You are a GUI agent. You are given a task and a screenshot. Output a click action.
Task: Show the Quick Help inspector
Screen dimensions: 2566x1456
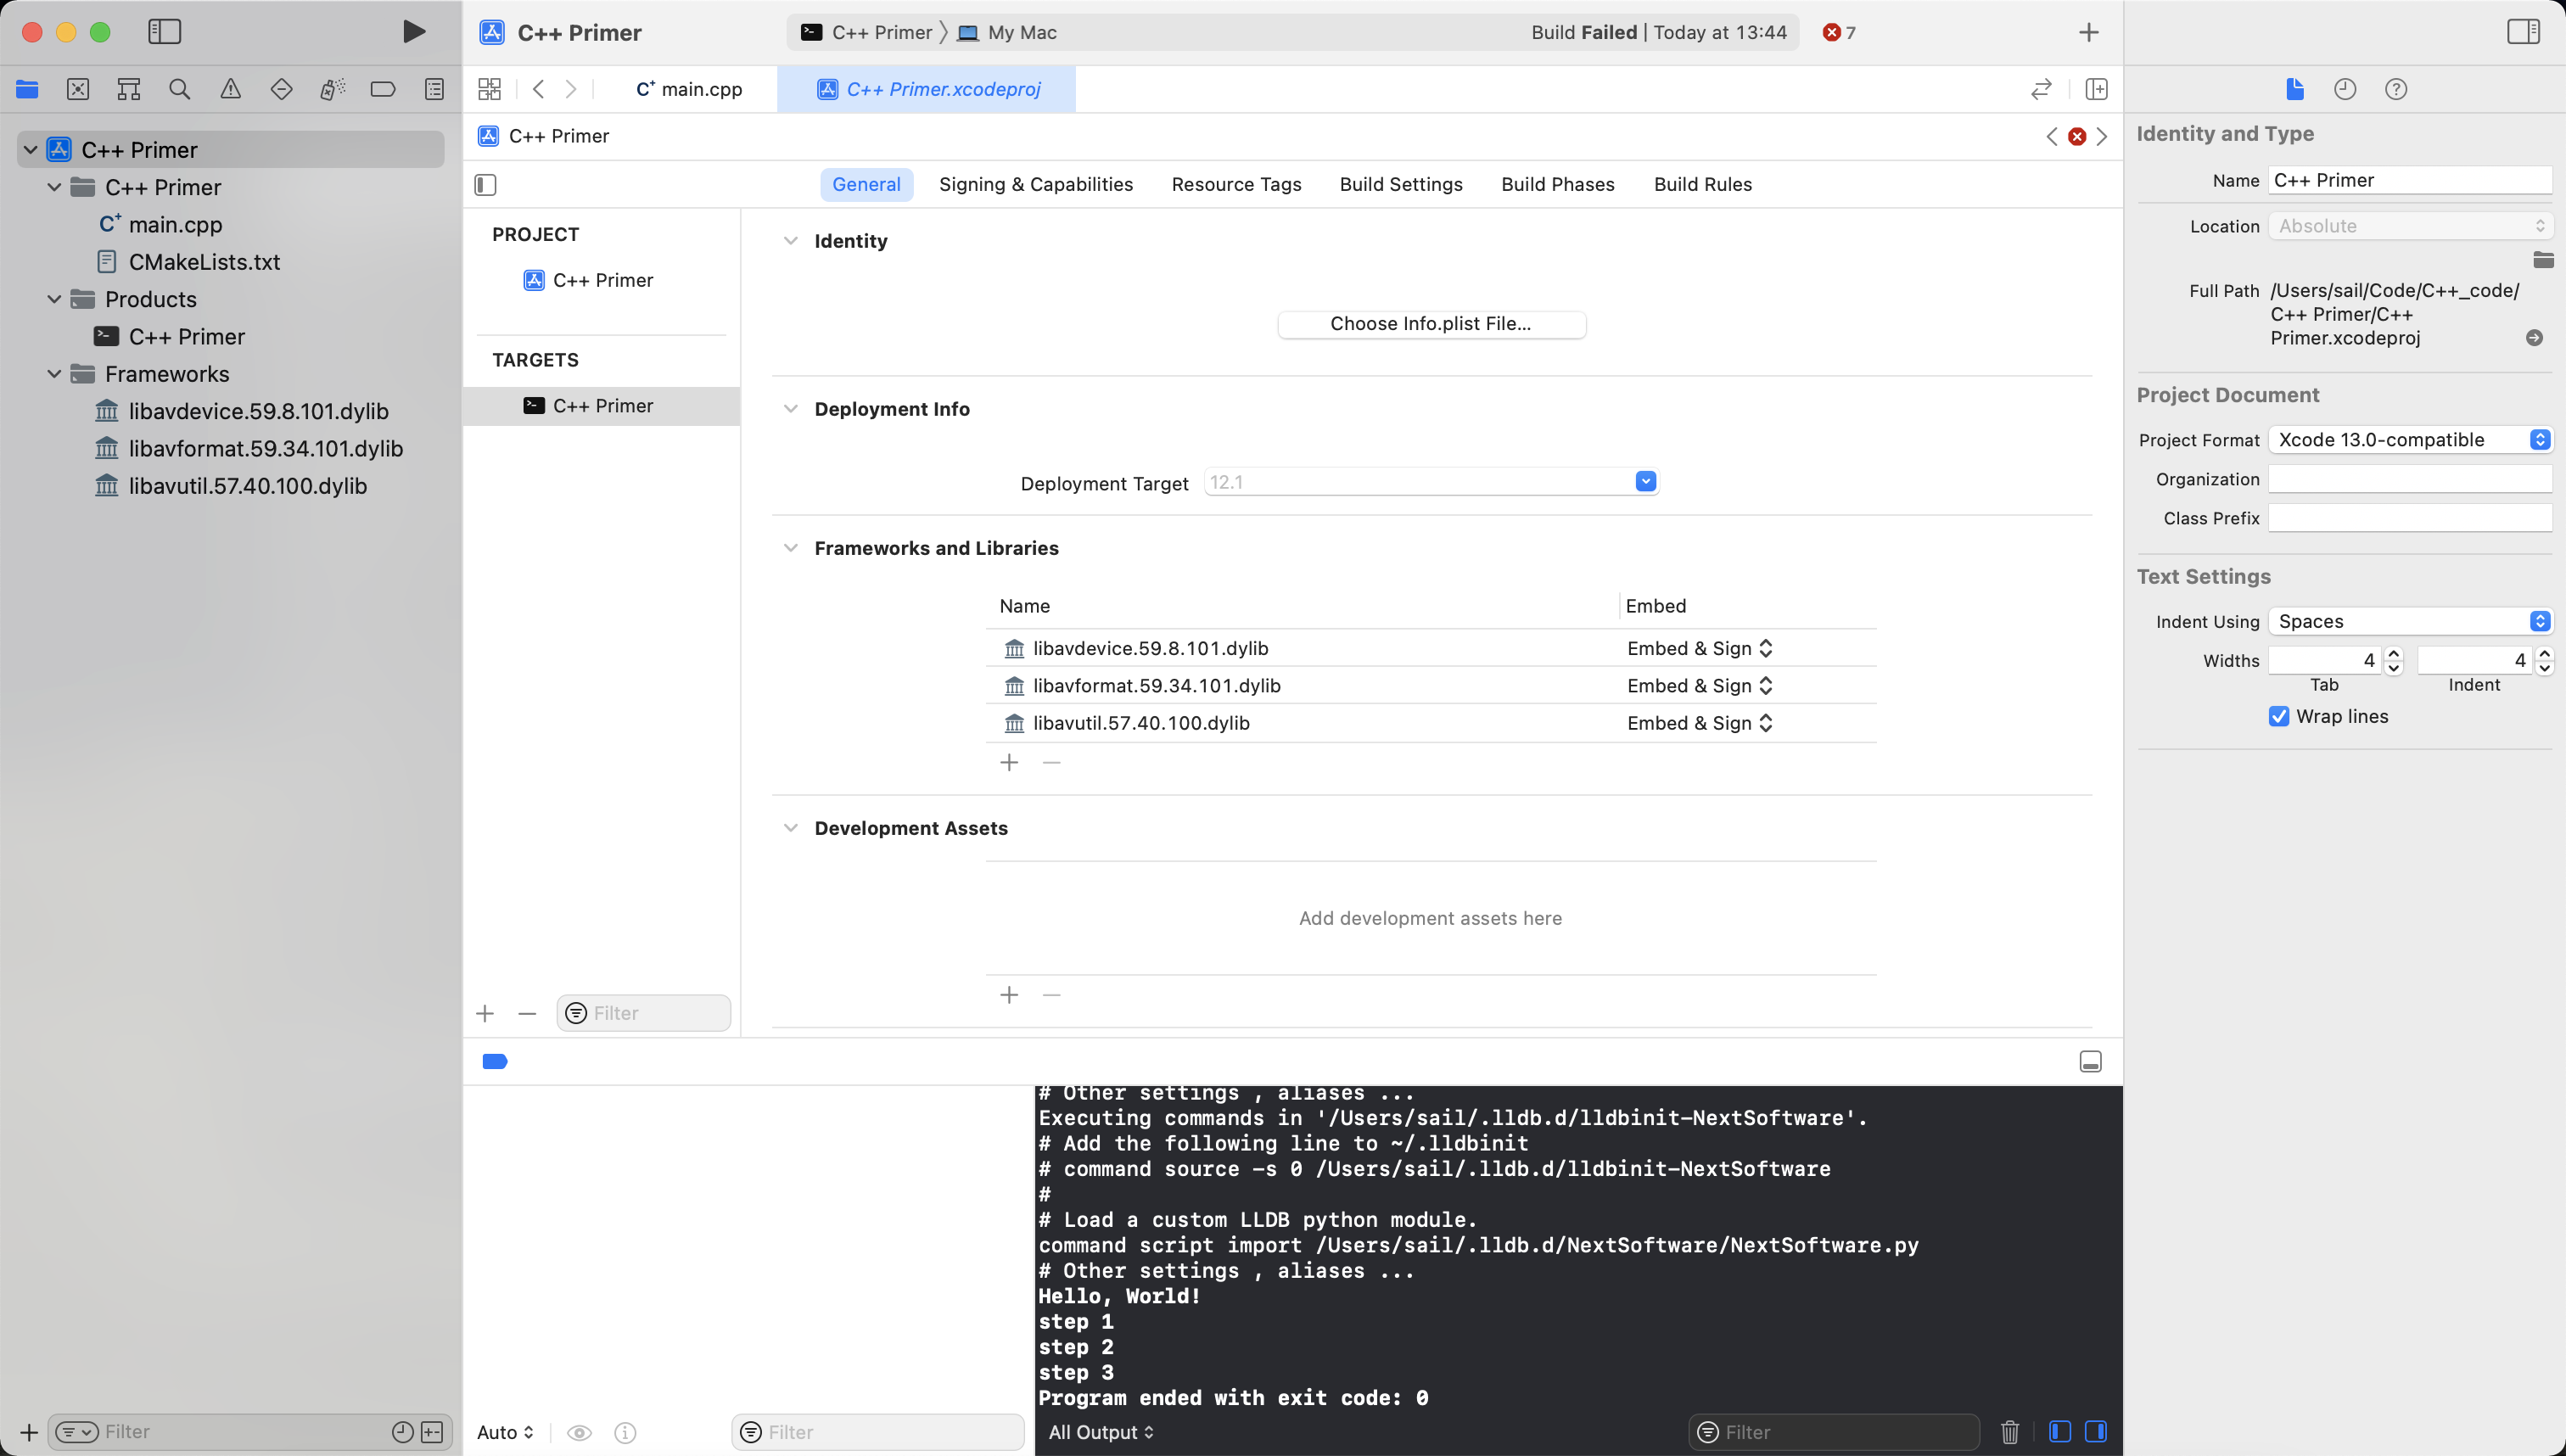pos(2396,89)
